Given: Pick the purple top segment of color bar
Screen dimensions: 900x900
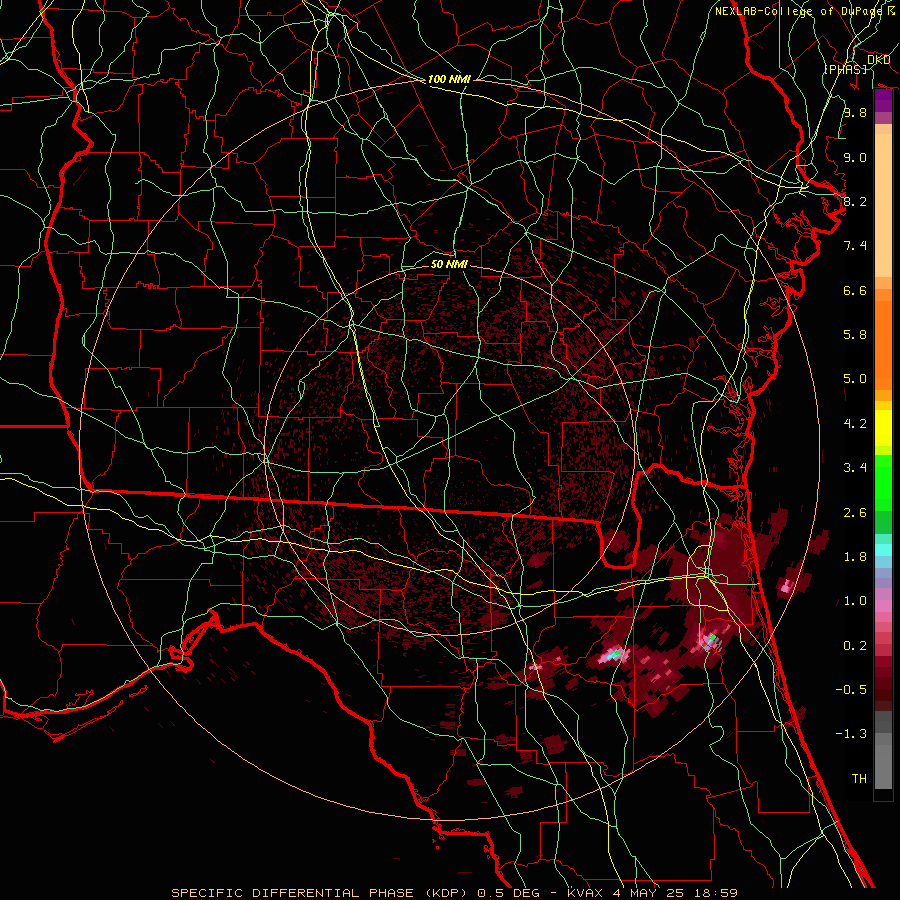Looking at the screenshot, I should coord(883,101).
